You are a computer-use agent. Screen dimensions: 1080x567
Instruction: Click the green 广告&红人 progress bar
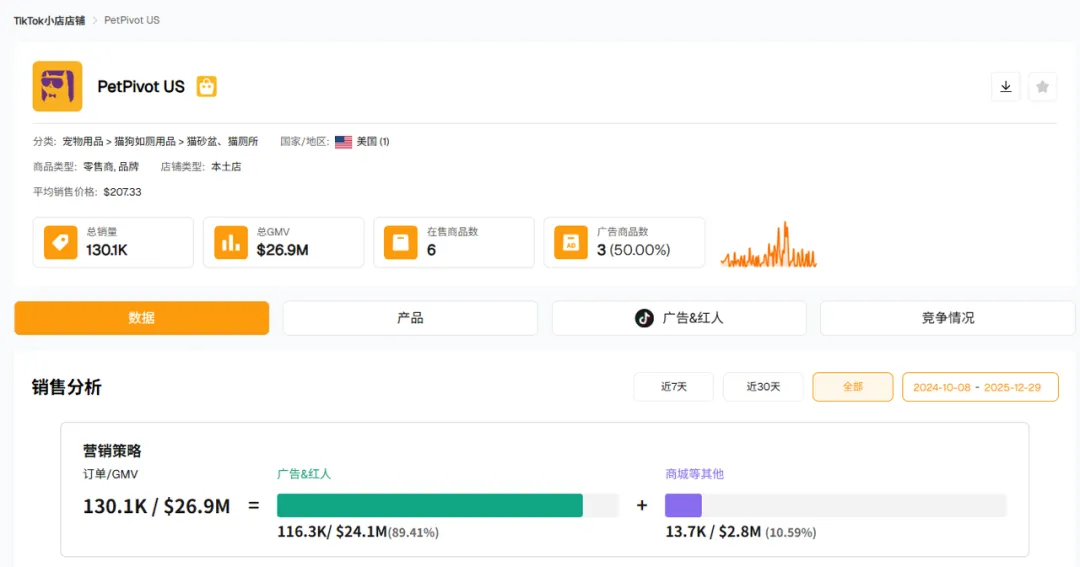tap(430, 505)
